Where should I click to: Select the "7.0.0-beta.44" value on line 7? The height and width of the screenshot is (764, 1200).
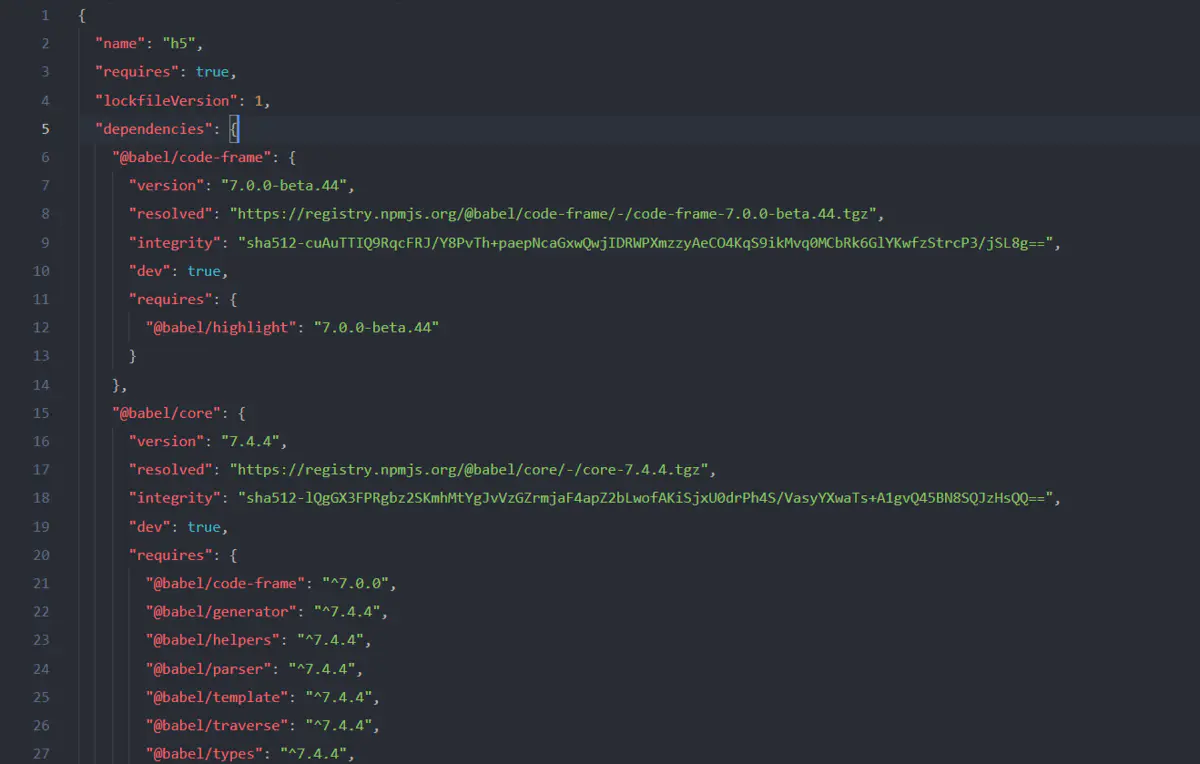coord(284,186)
